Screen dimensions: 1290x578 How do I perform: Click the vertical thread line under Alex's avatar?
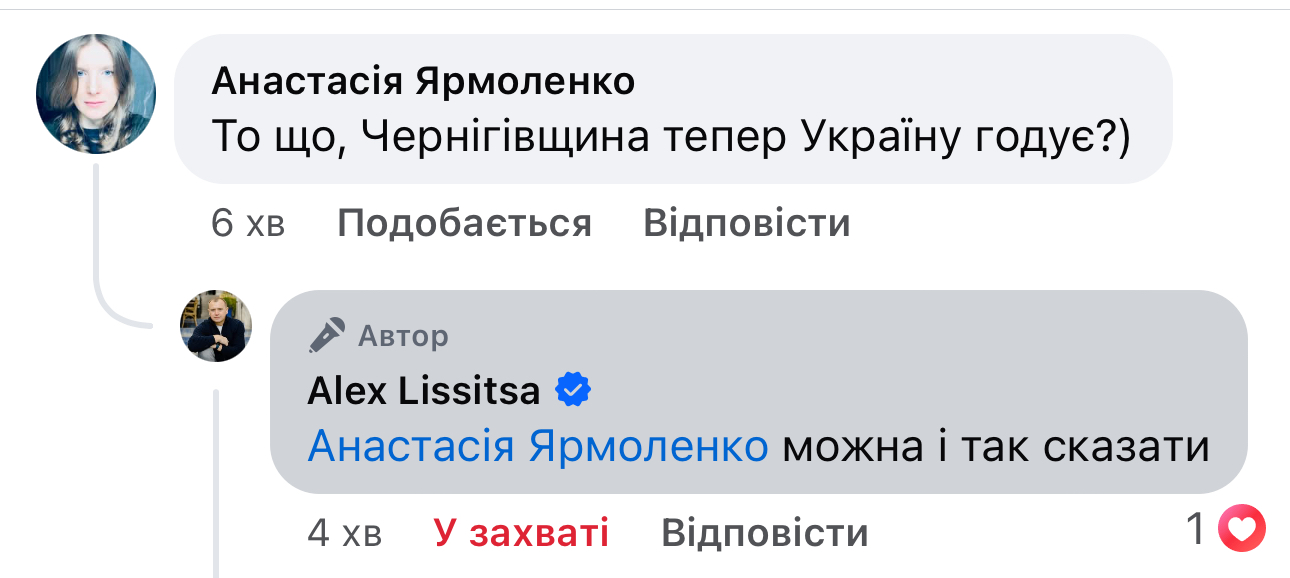click(x=216, y=480)
